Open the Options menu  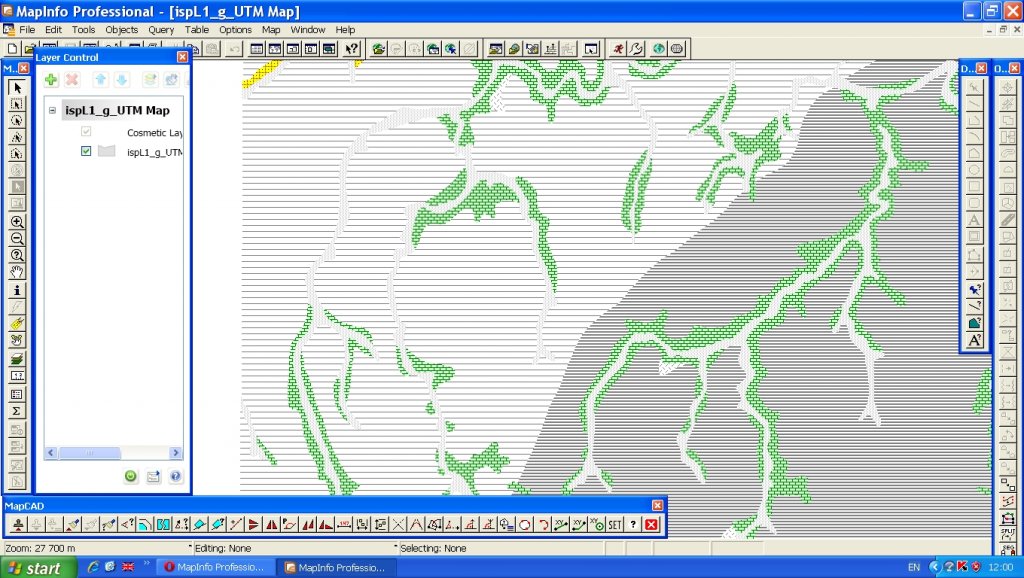235,29
